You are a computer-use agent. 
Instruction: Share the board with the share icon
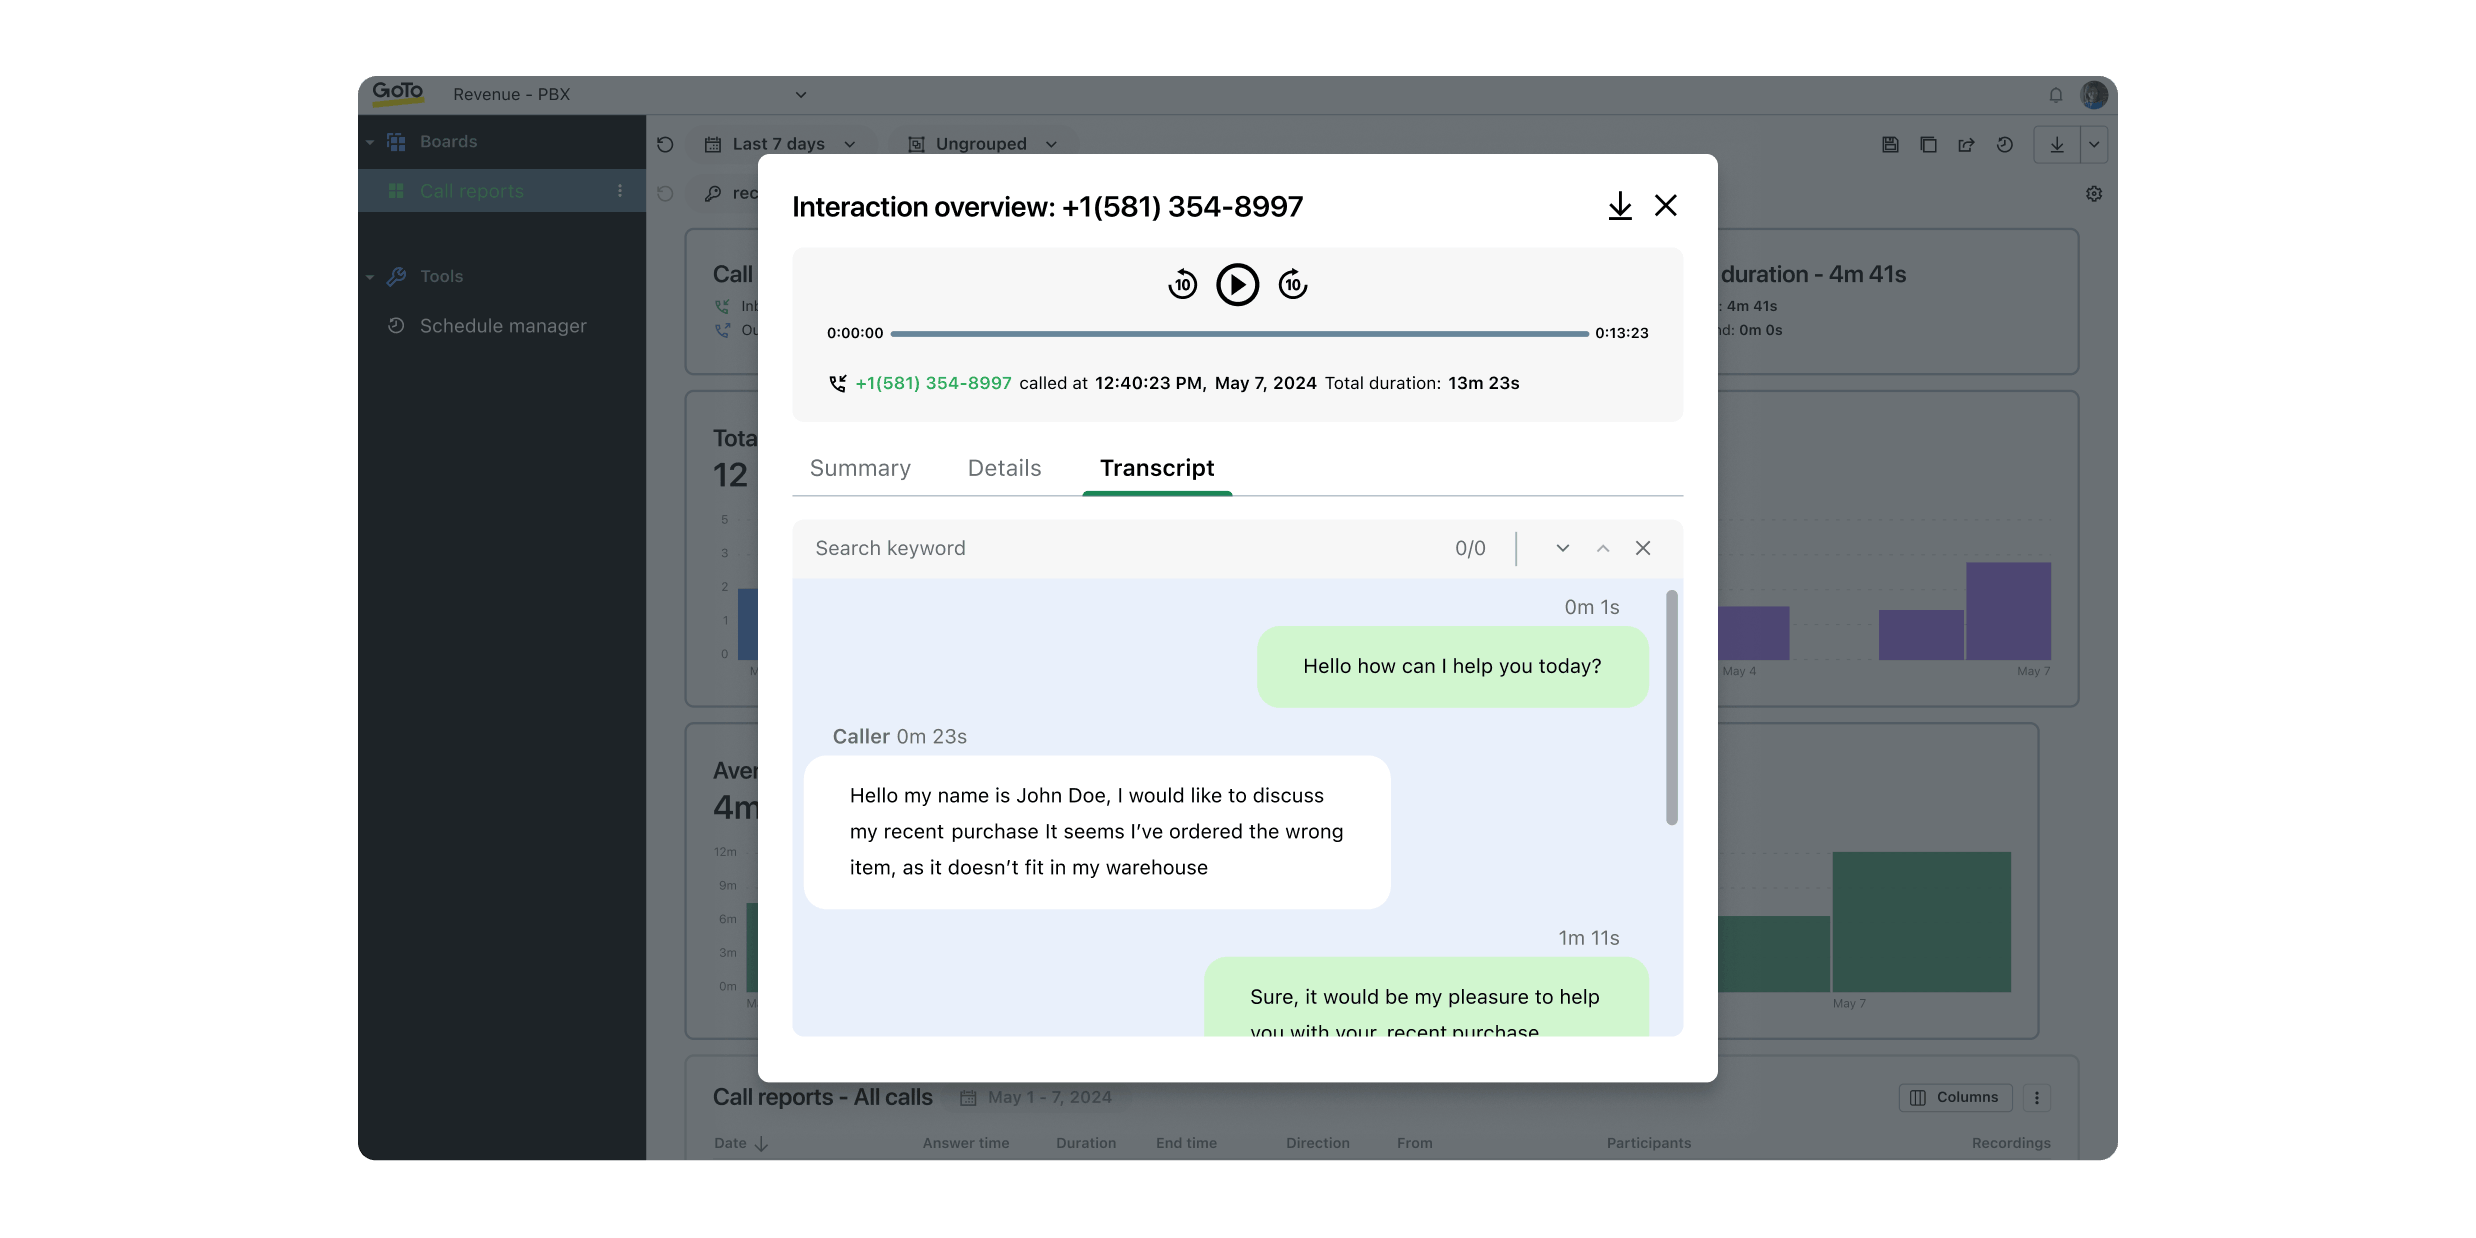[x=1966, y=145]
